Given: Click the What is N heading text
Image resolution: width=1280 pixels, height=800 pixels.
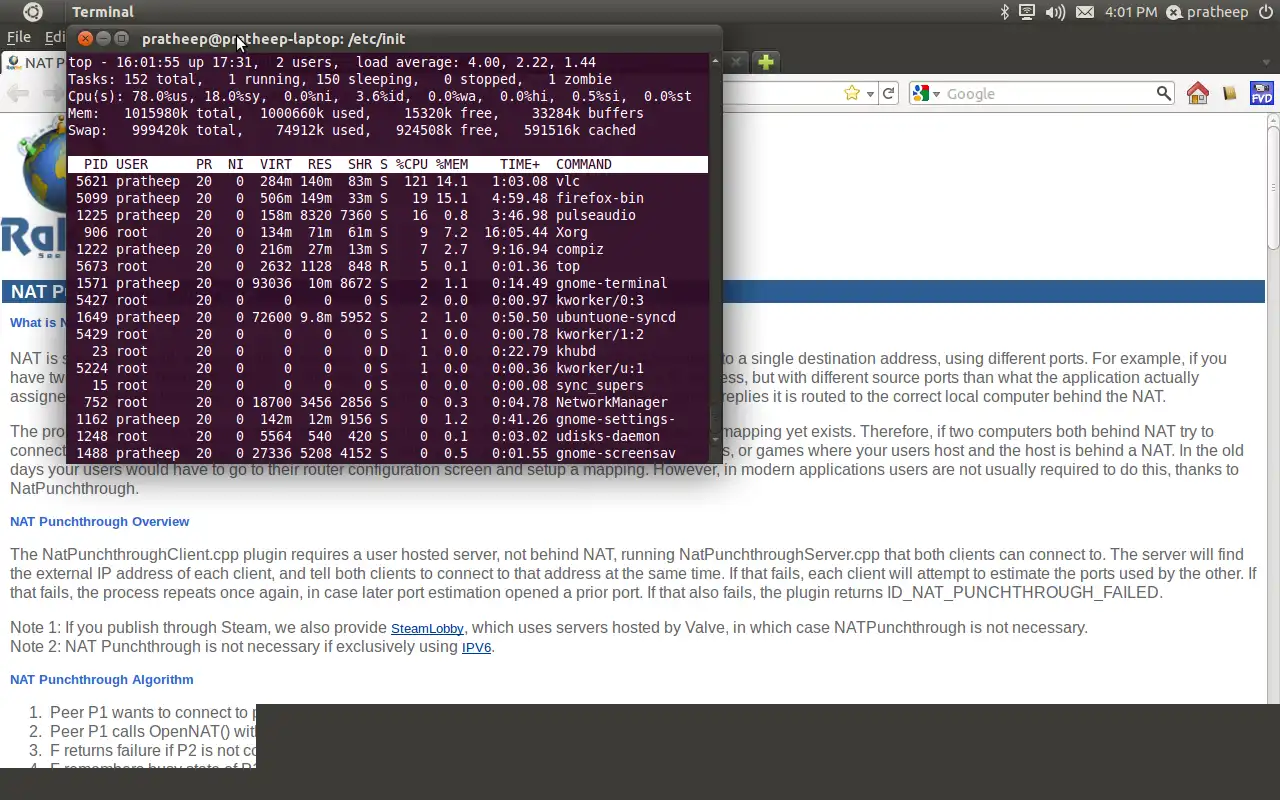Looking at the screenshot, I should [38, 322].
